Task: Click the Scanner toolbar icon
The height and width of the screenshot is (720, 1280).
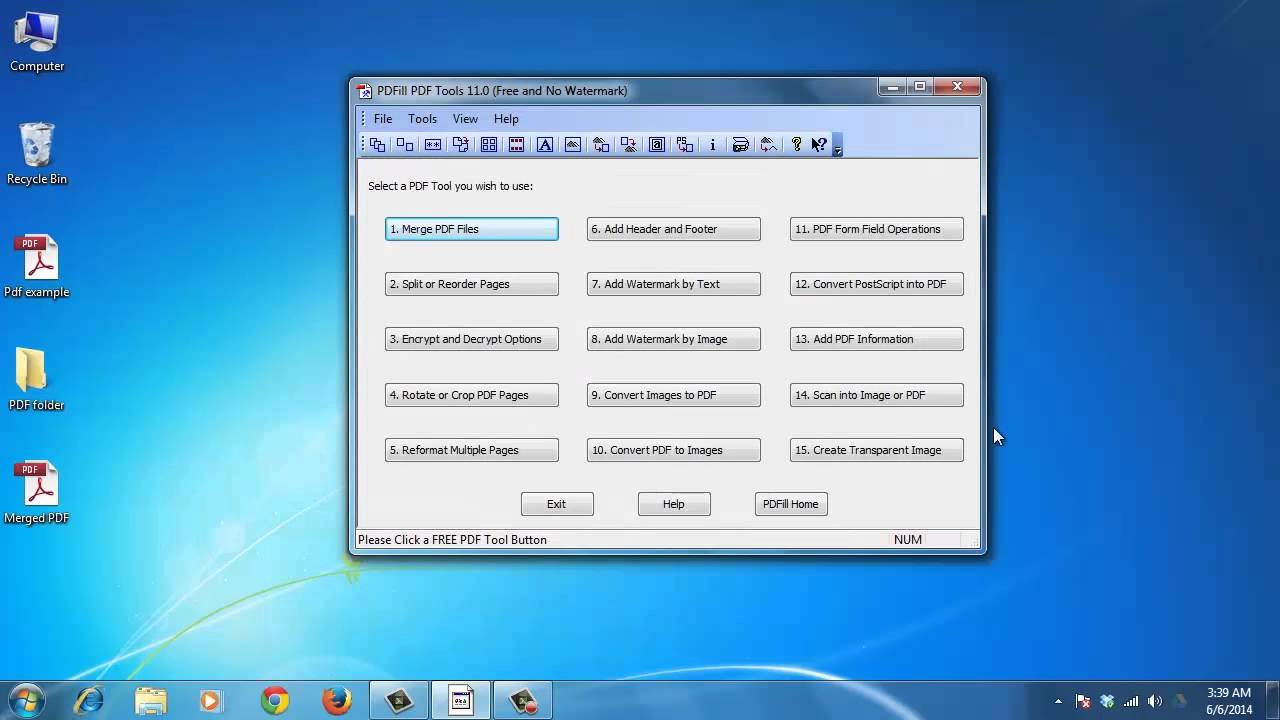Action: coord(741,145)
